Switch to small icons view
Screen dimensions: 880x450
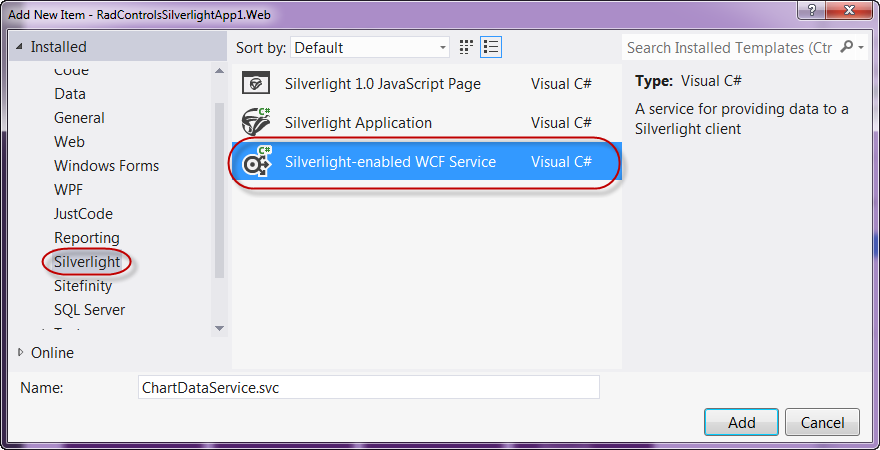click(466, 47)
